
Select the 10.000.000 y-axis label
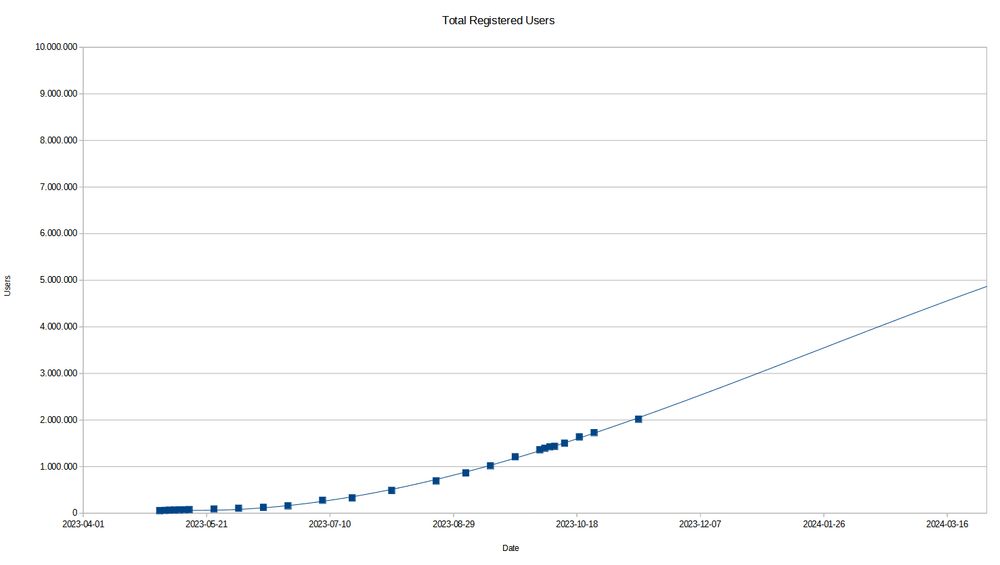click(57, 47)
